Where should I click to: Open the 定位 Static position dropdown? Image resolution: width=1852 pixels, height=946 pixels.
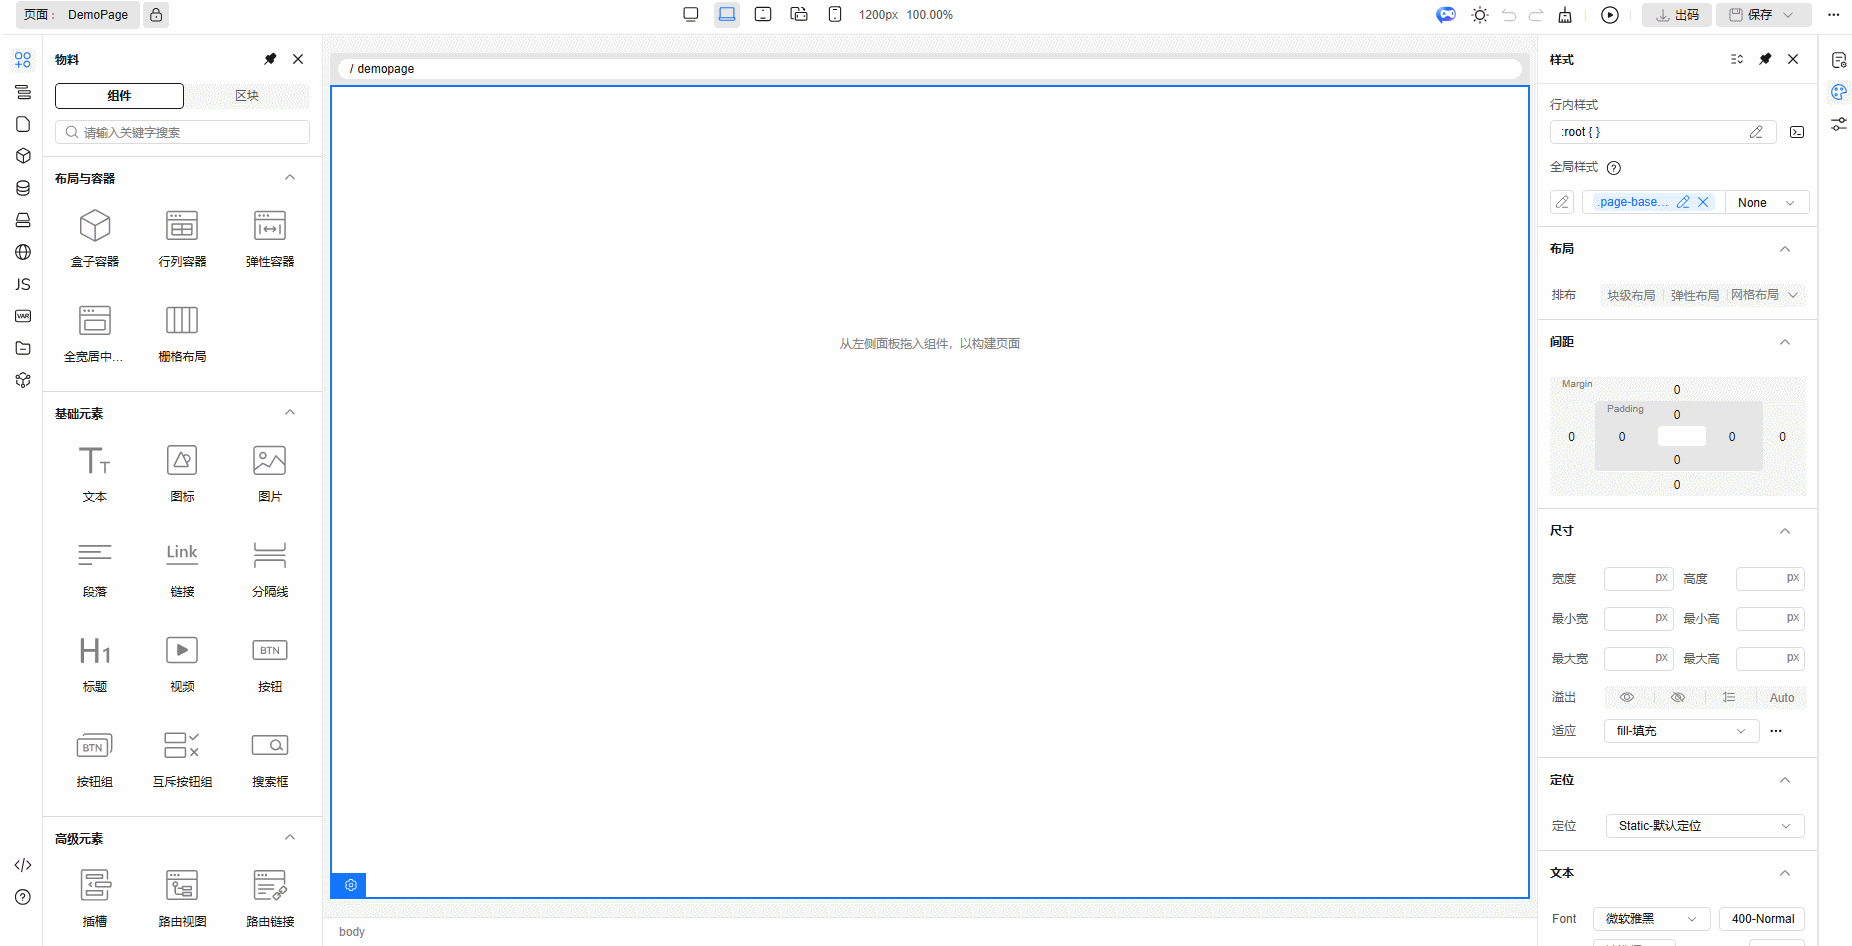[1704, 826]
